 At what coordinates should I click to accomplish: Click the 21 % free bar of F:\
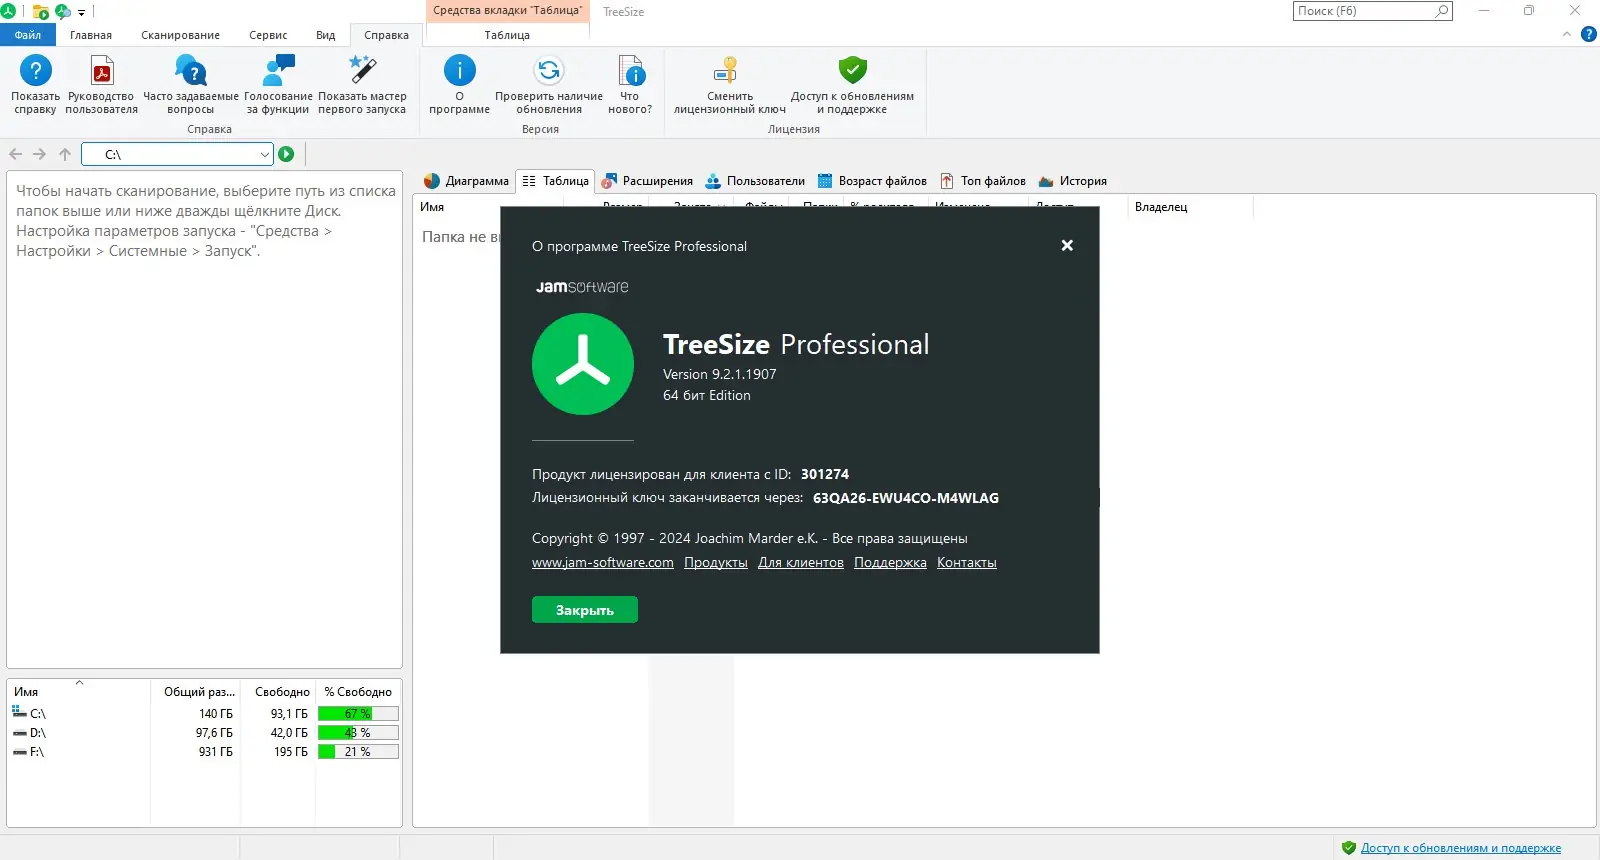(358, 752)
